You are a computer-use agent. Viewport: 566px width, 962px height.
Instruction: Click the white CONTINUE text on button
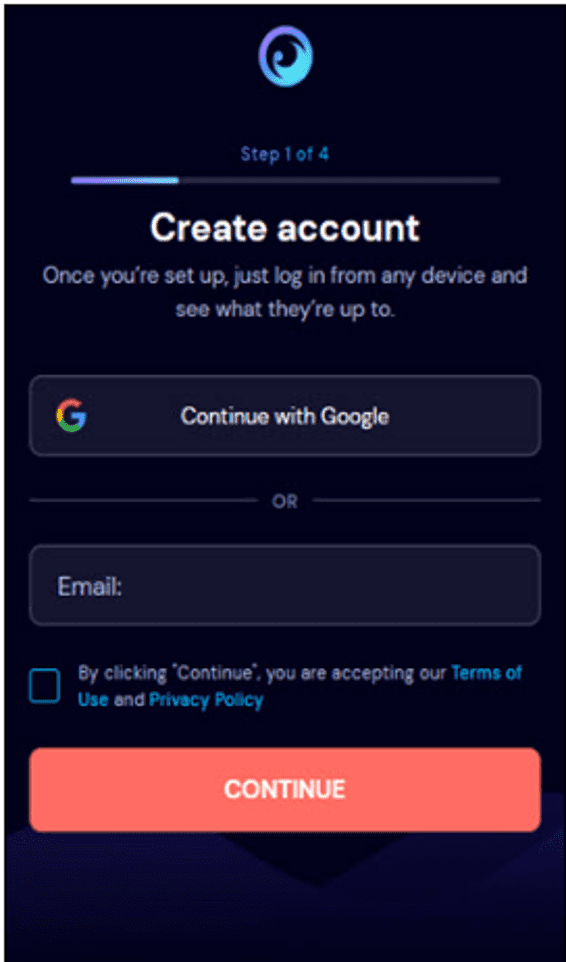(x=285, y=789)
